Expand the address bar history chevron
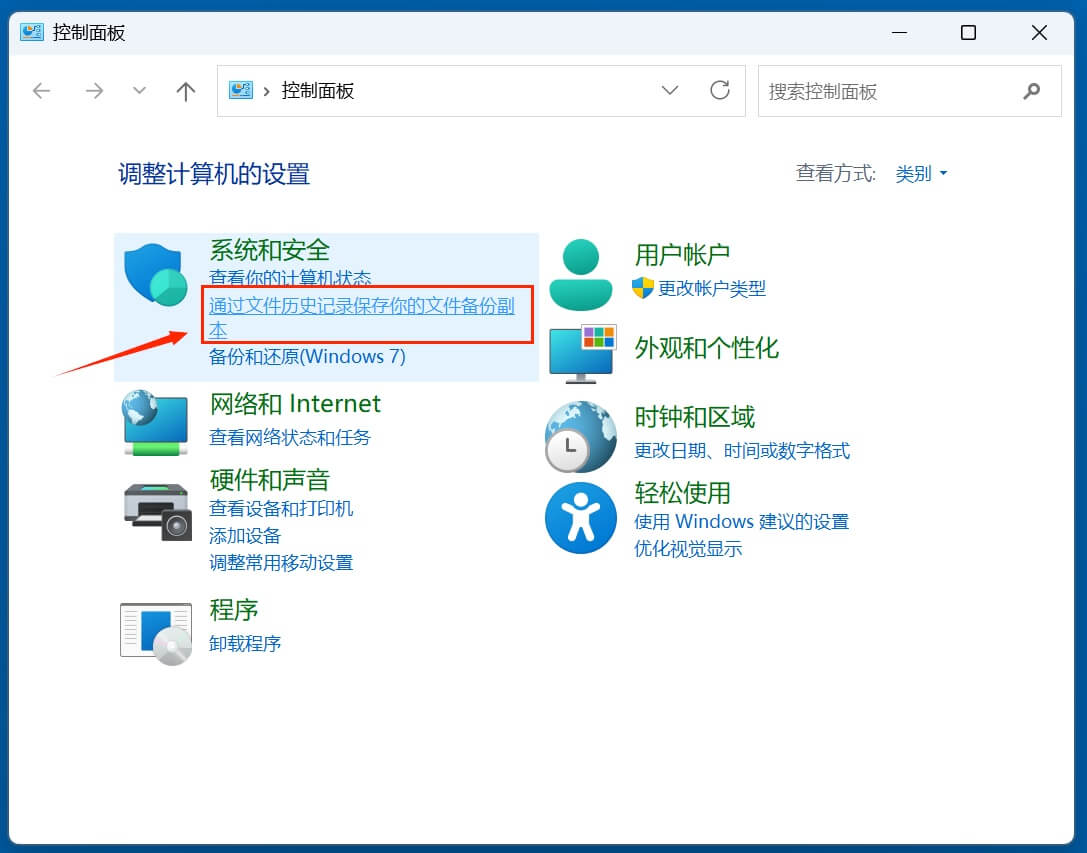1087x853 pixels. [670, 90]
